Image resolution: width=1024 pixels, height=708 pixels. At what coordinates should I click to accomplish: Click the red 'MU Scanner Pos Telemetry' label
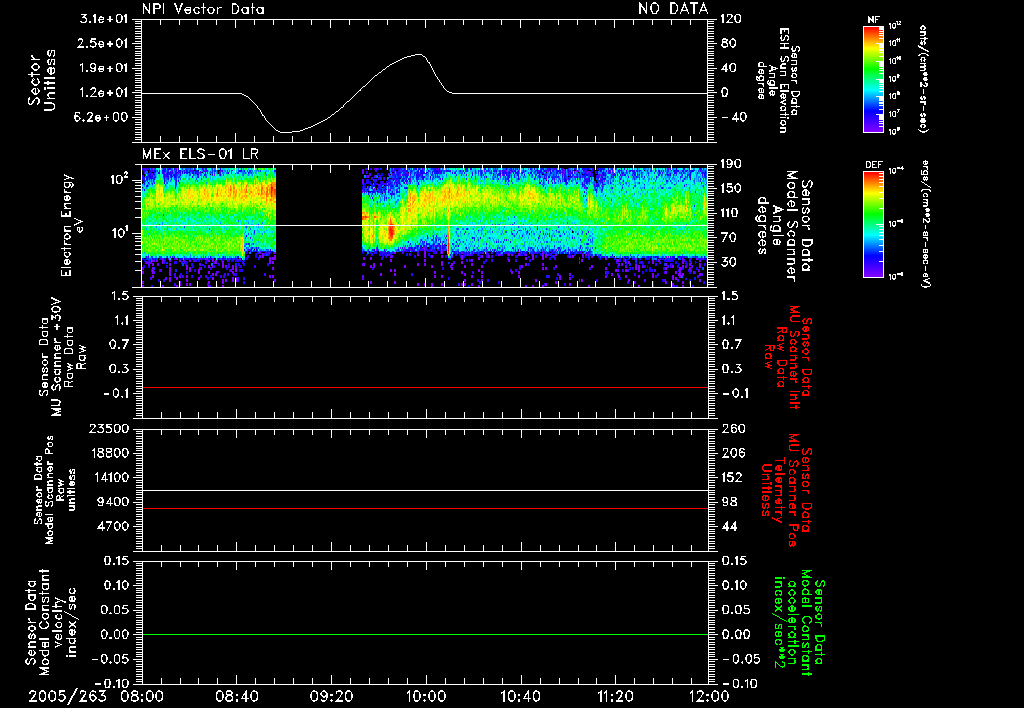tap(786, 490)
